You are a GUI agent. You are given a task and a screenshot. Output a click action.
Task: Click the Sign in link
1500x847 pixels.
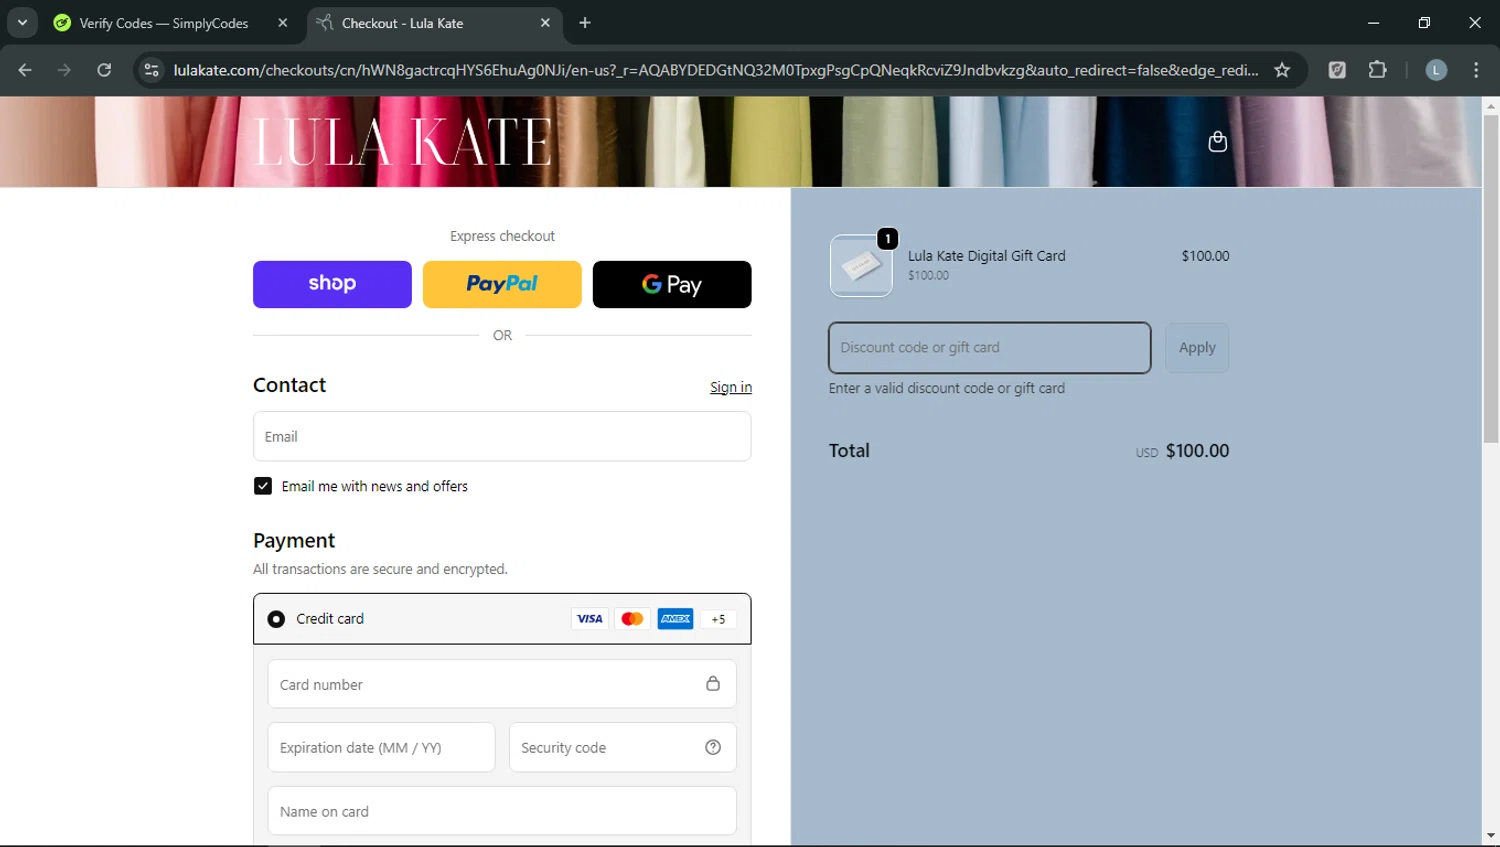click(x=731, y=387)
